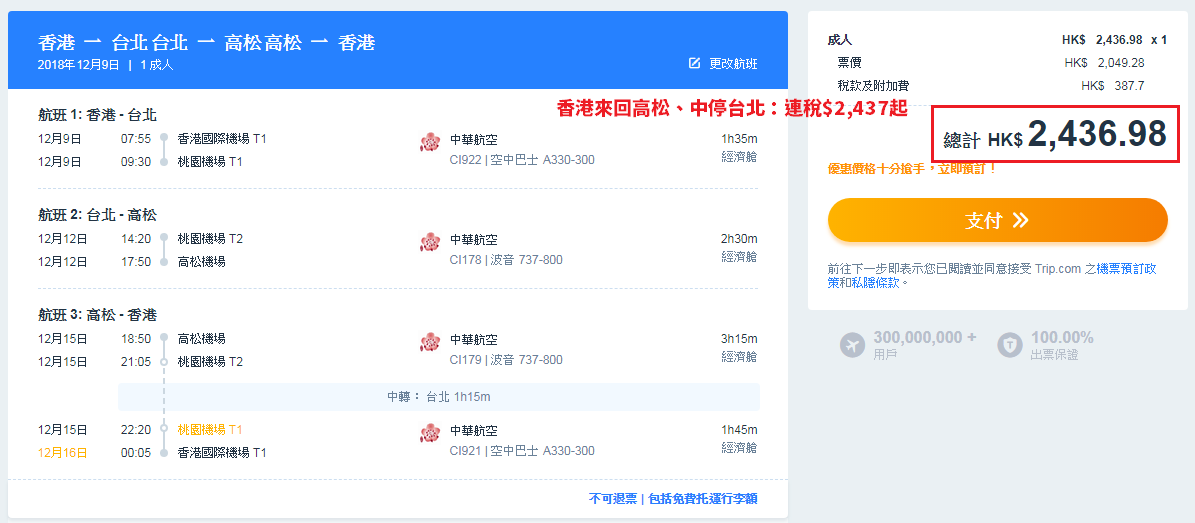
Task: Click 2018年12月9日 date in the header
Action: pyautogui.click(x=78, y=65)
